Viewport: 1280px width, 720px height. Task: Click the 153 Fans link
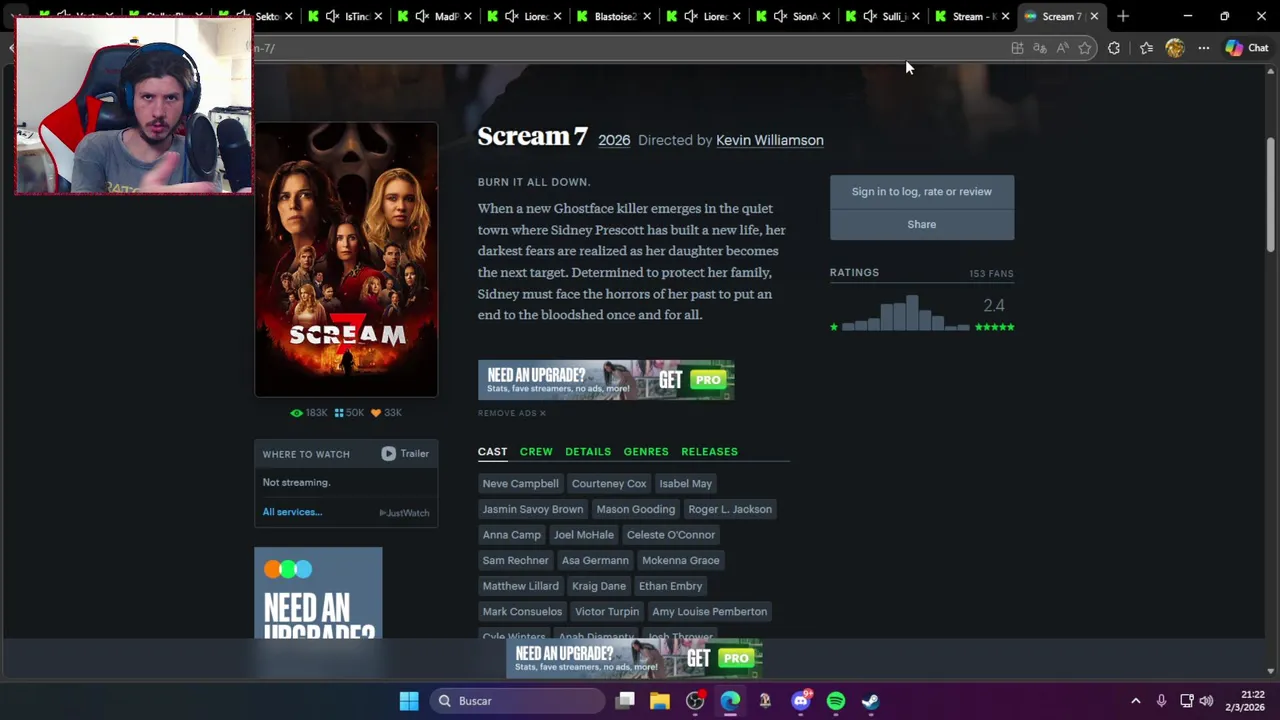[991, 274]
